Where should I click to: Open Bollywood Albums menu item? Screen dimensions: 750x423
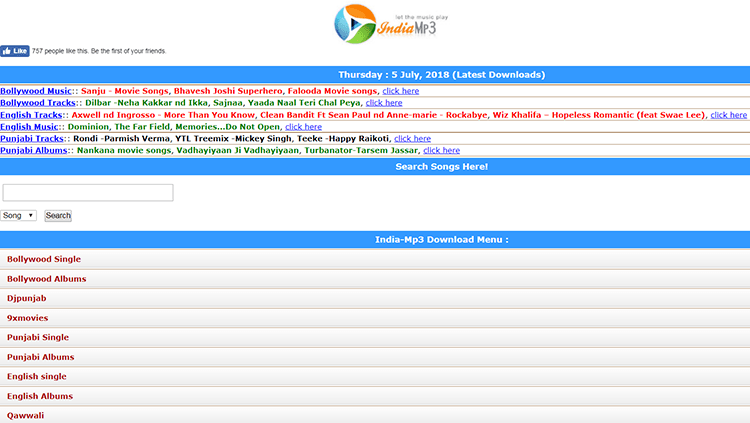[375, 278]
